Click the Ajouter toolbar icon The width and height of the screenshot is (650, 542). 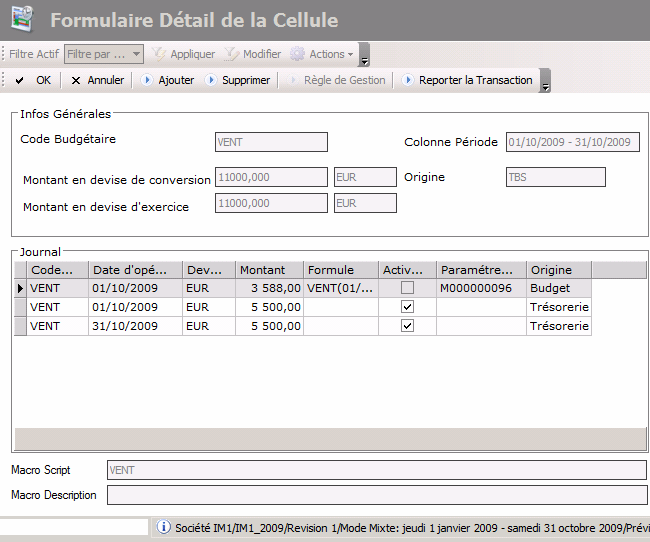[x=148, y=80]
